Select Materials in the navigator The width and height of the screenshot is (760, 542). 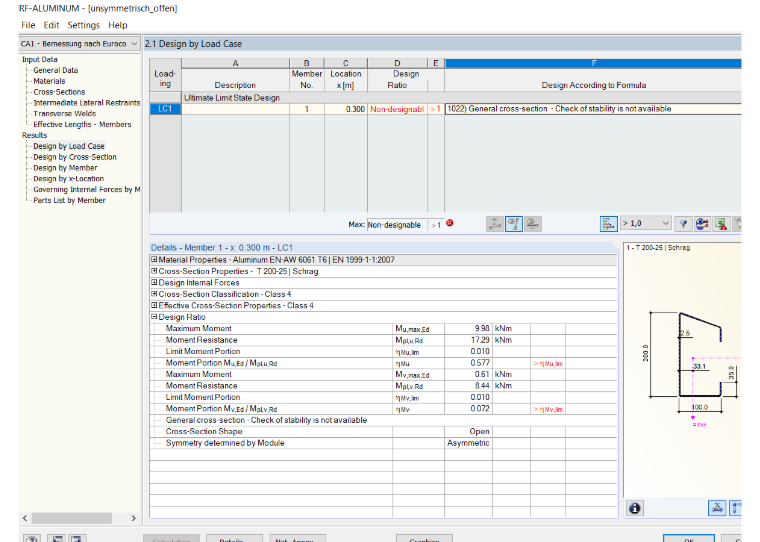pos(49,81)
